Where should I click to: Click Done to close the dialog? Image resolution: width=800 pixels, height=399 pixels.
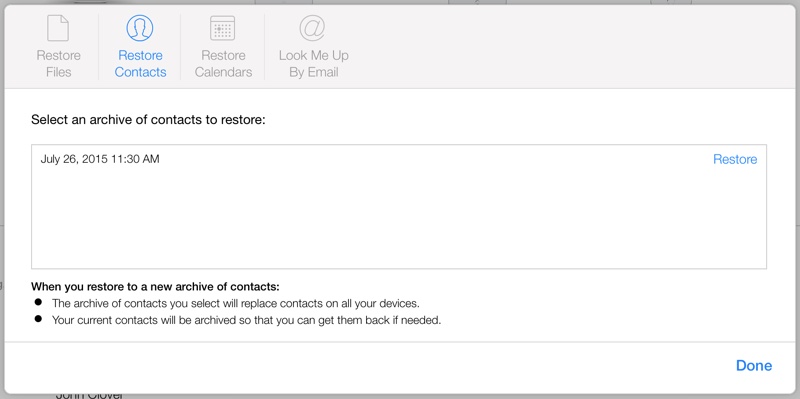(x=754, y=365)
